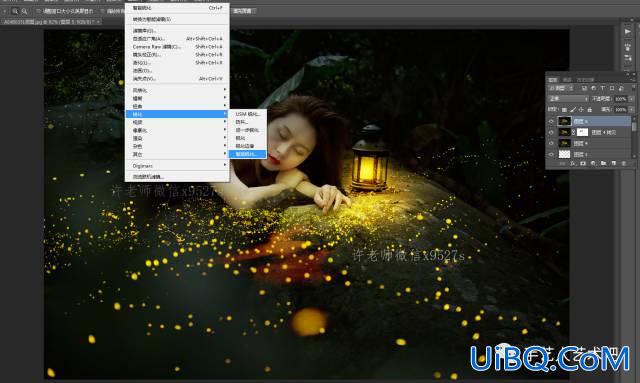Filter layers by type T icon
Viewport: 640px width, 383px height.
tap(602, 88)
